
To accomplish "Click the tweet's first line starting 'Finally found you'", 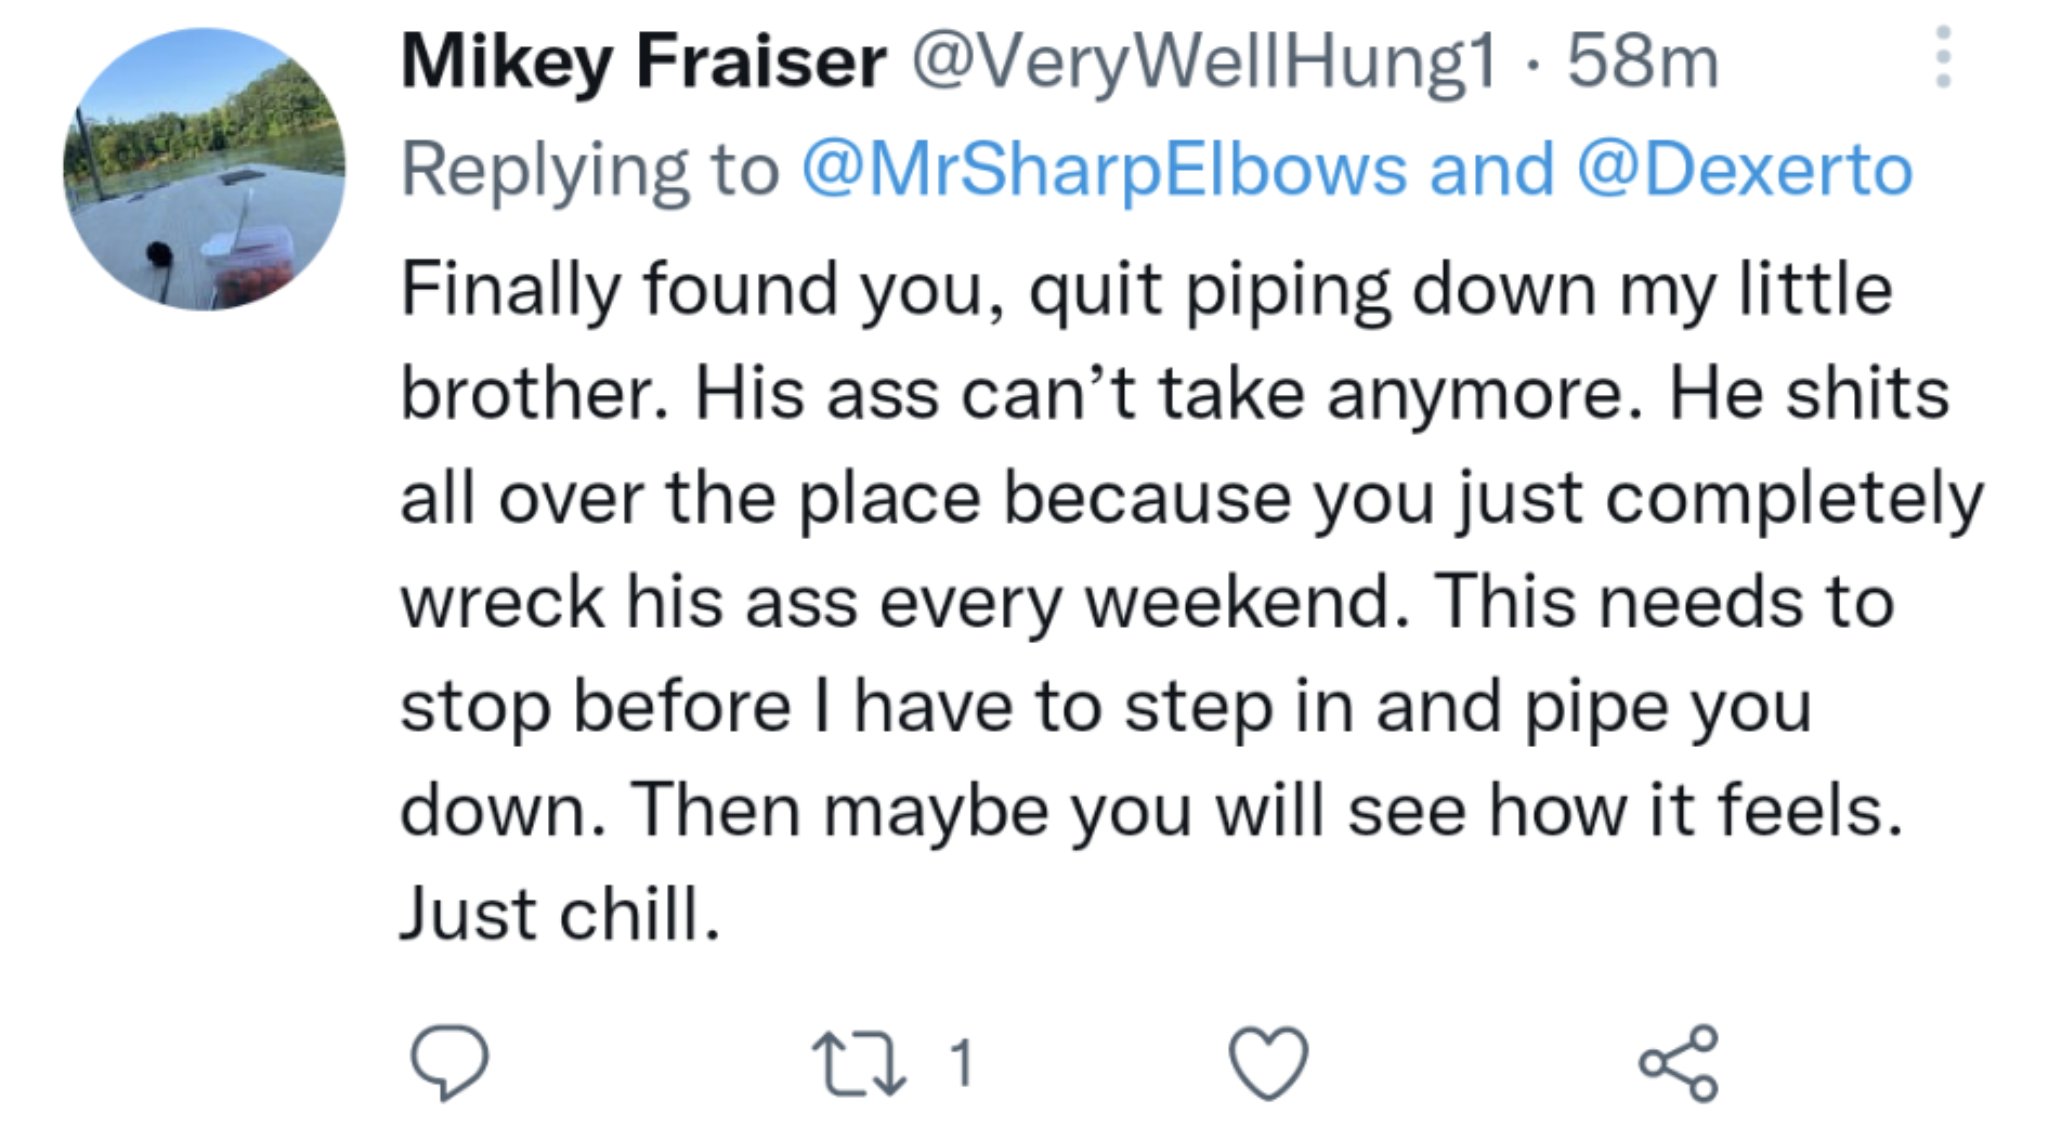I will pos(1146,290).
